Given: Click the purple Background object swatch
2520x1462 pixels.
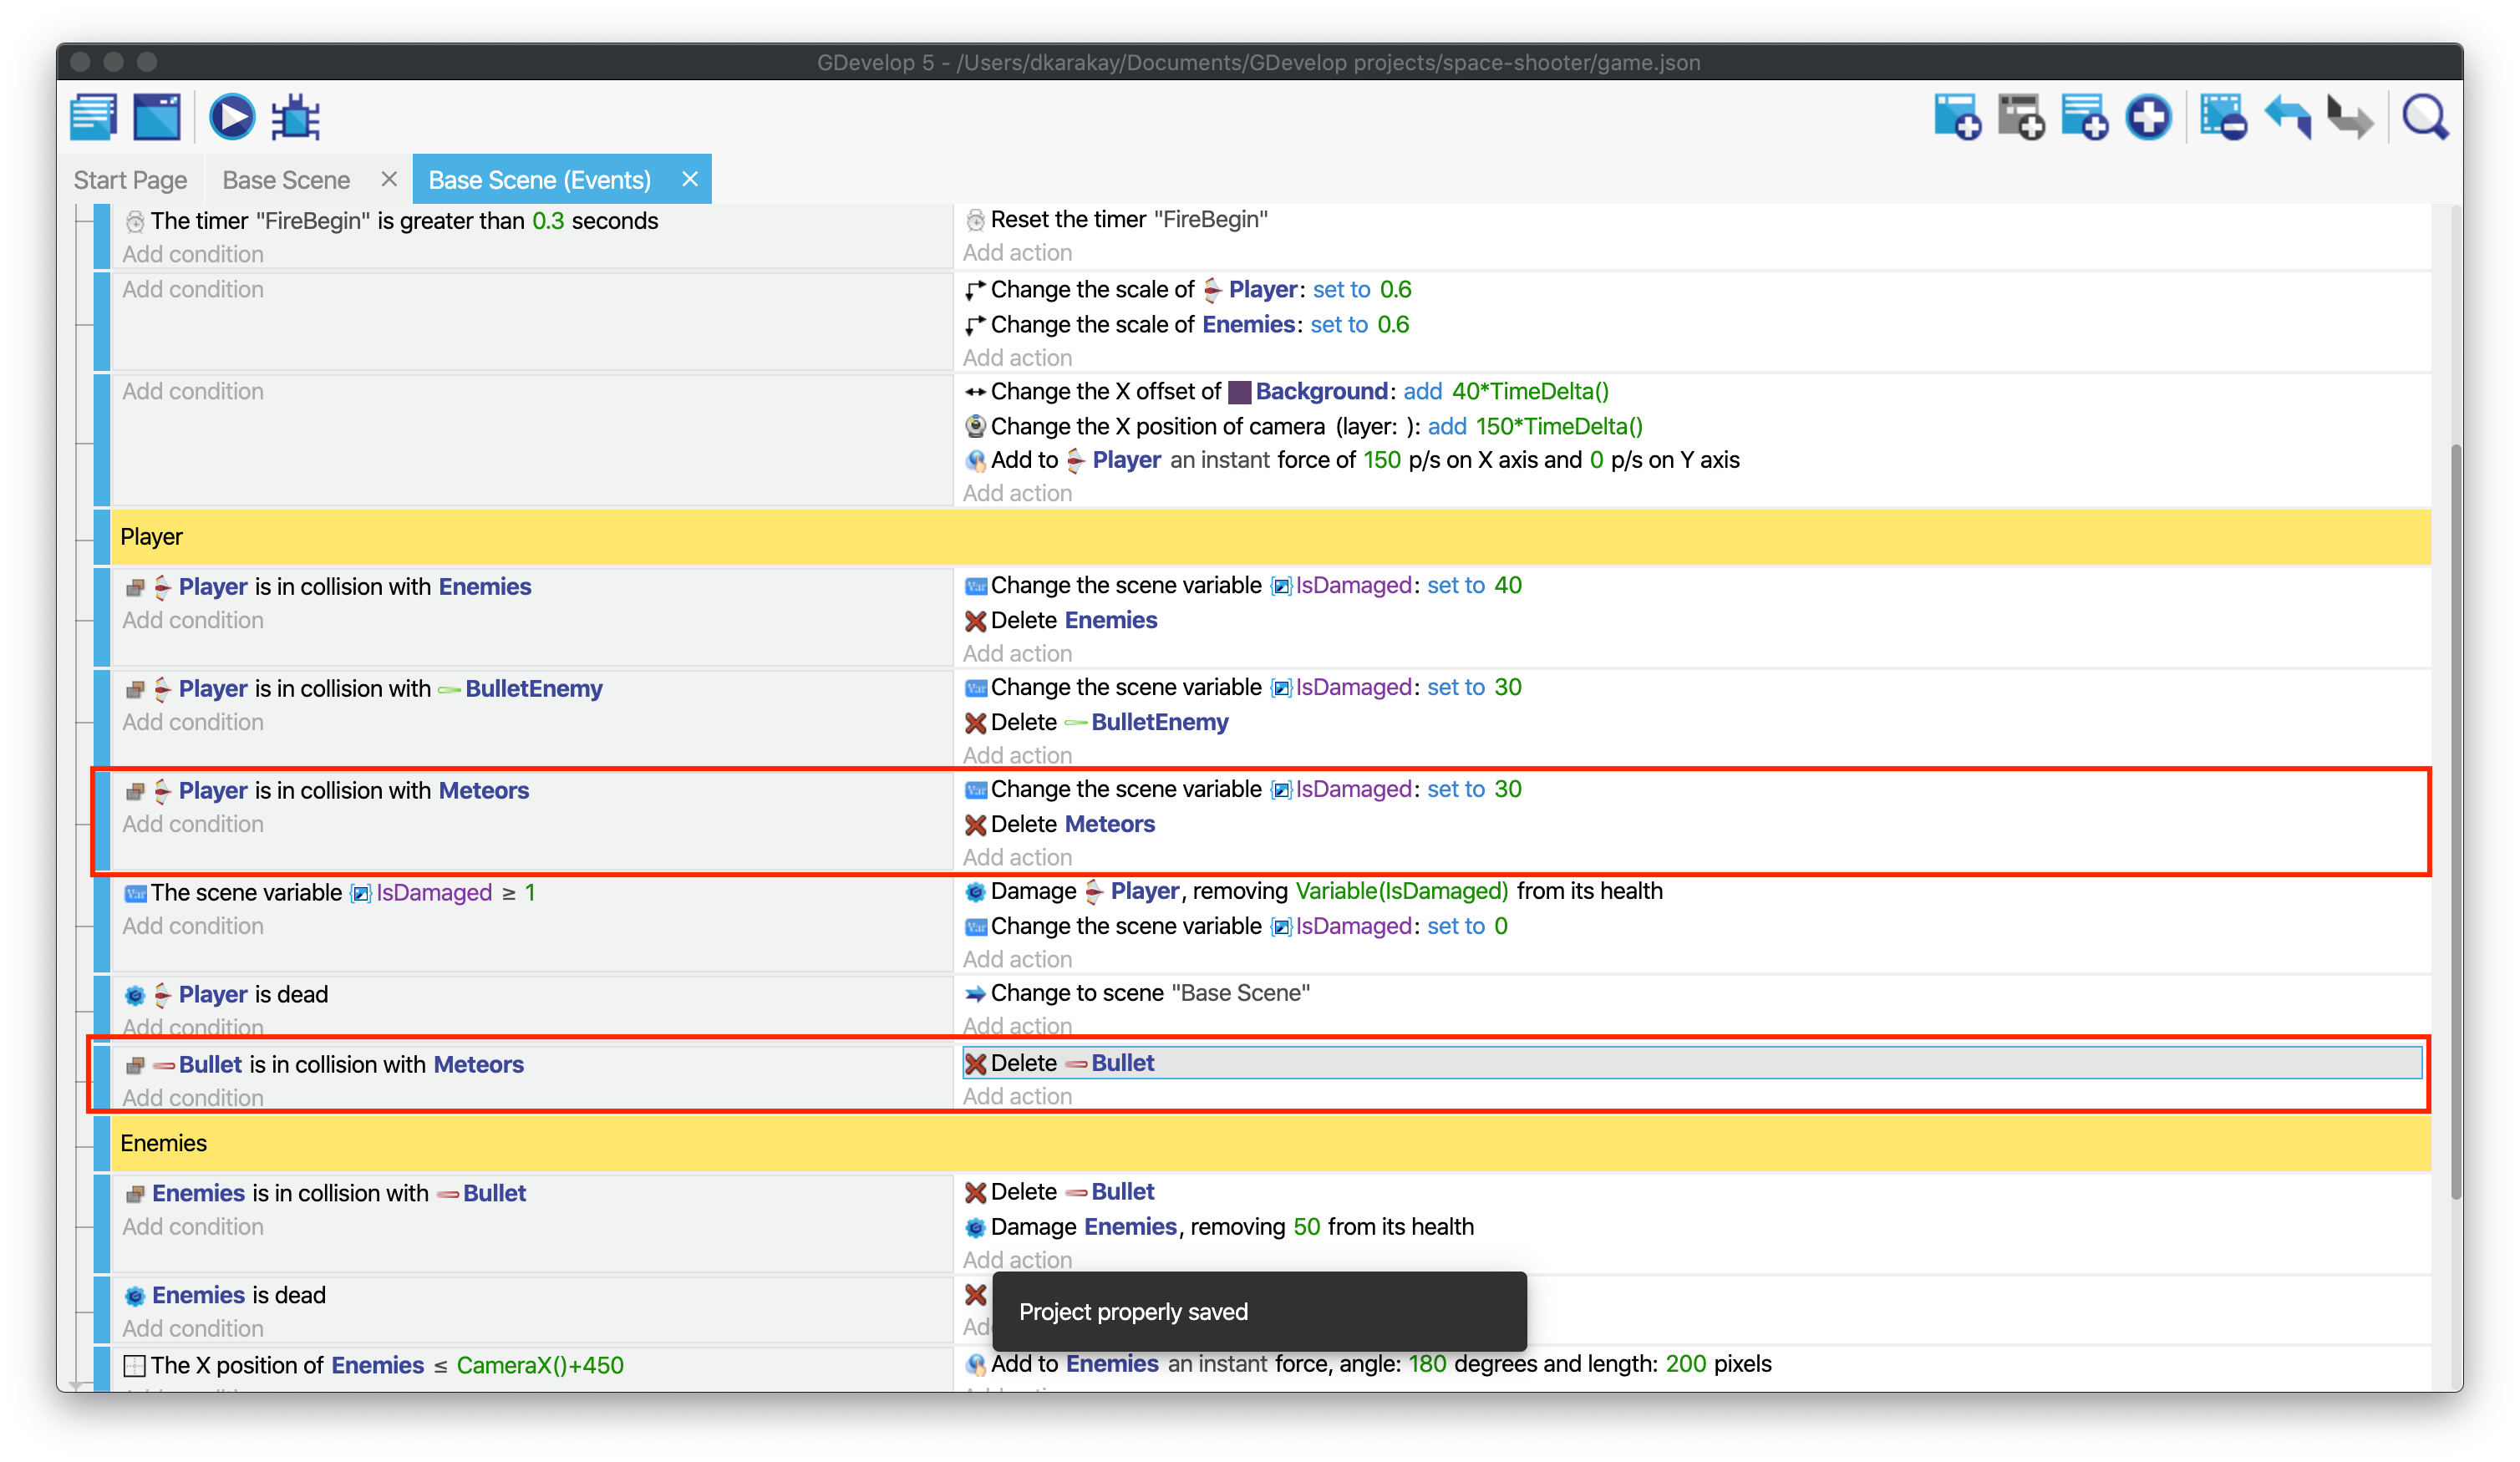Looking at the screenshot, I should (1239, 392).
